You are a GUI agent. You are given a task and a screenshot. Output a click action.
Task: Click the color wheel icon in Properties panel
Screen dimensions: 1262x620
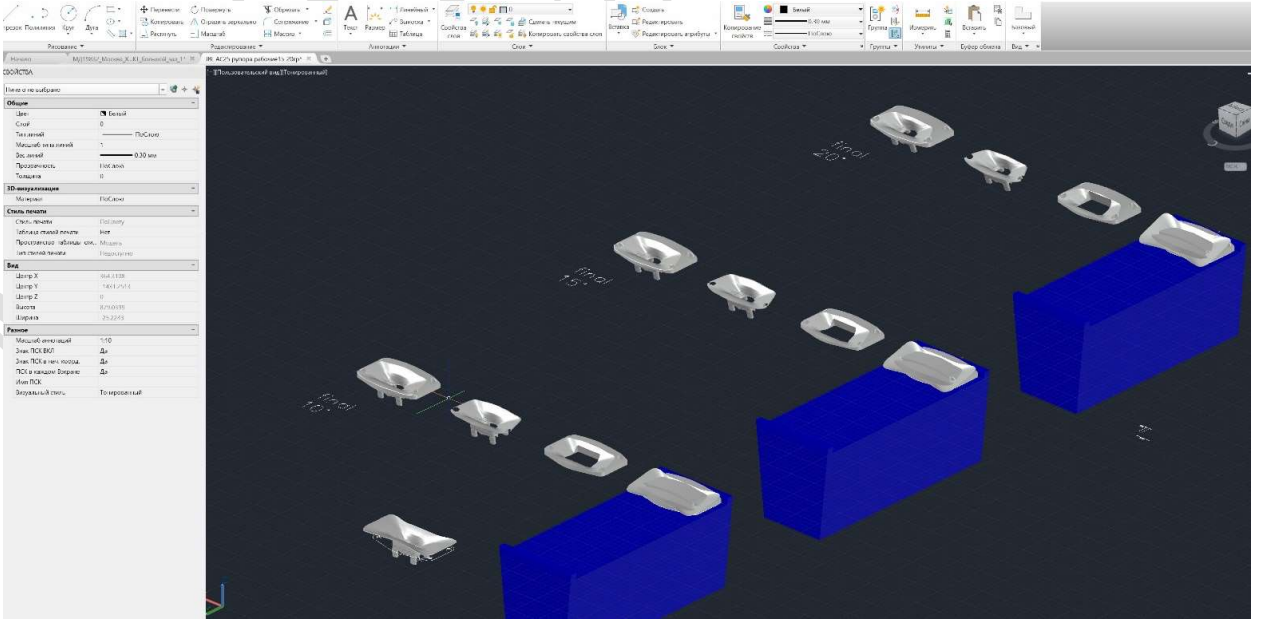click(766, 9)
